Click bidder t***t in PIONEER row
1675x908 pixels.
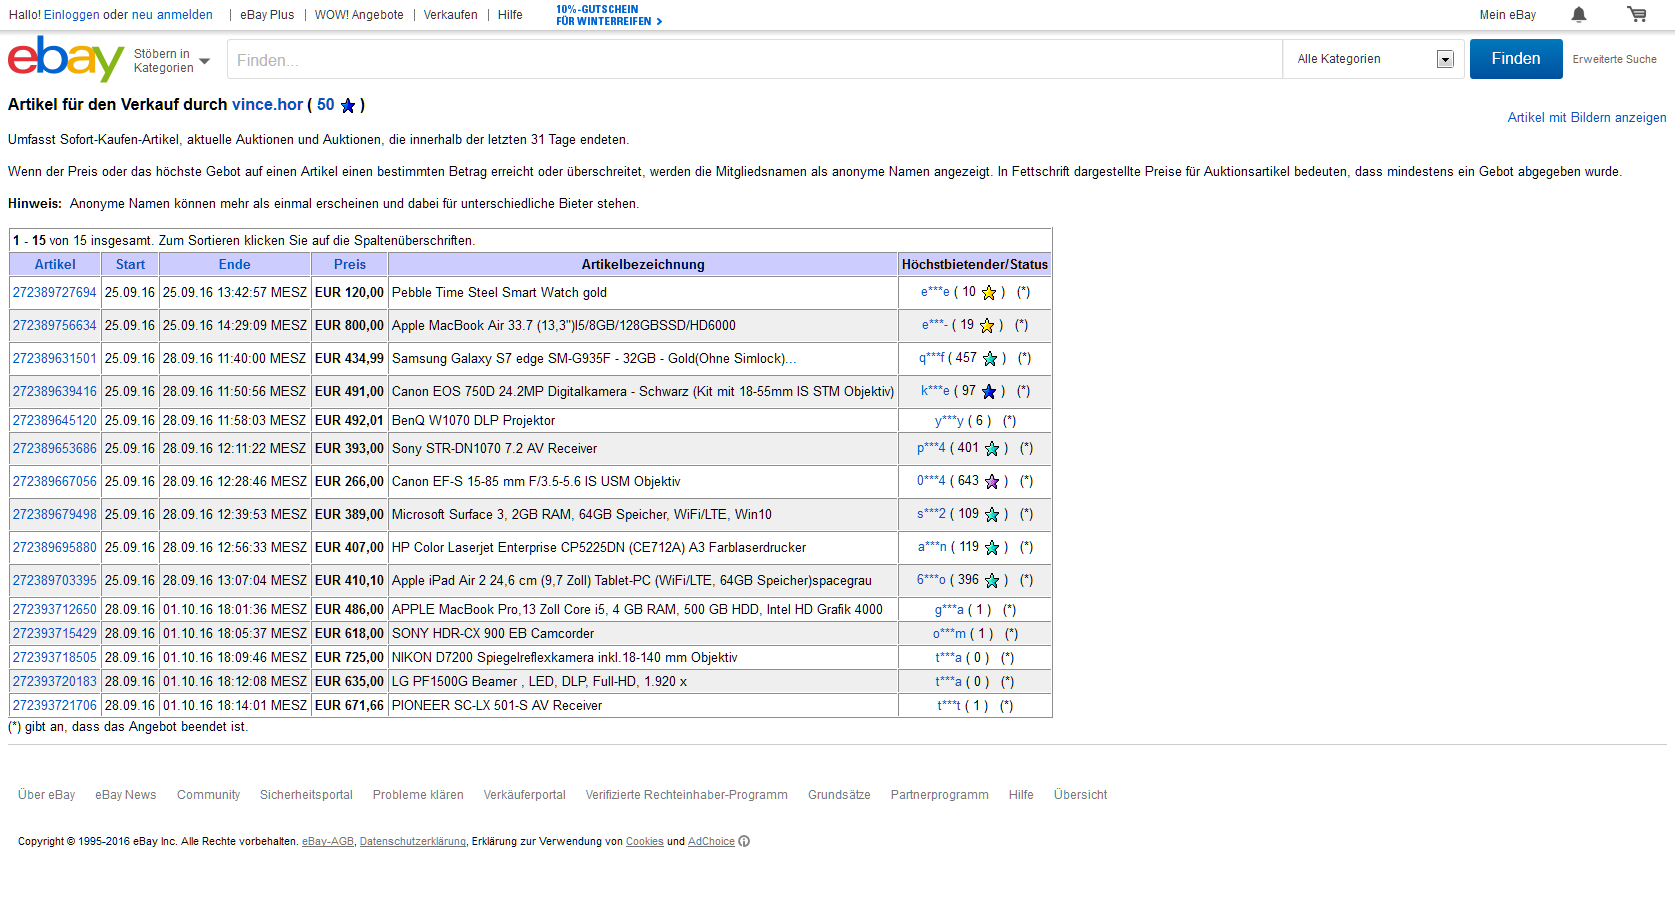[949, 706]
